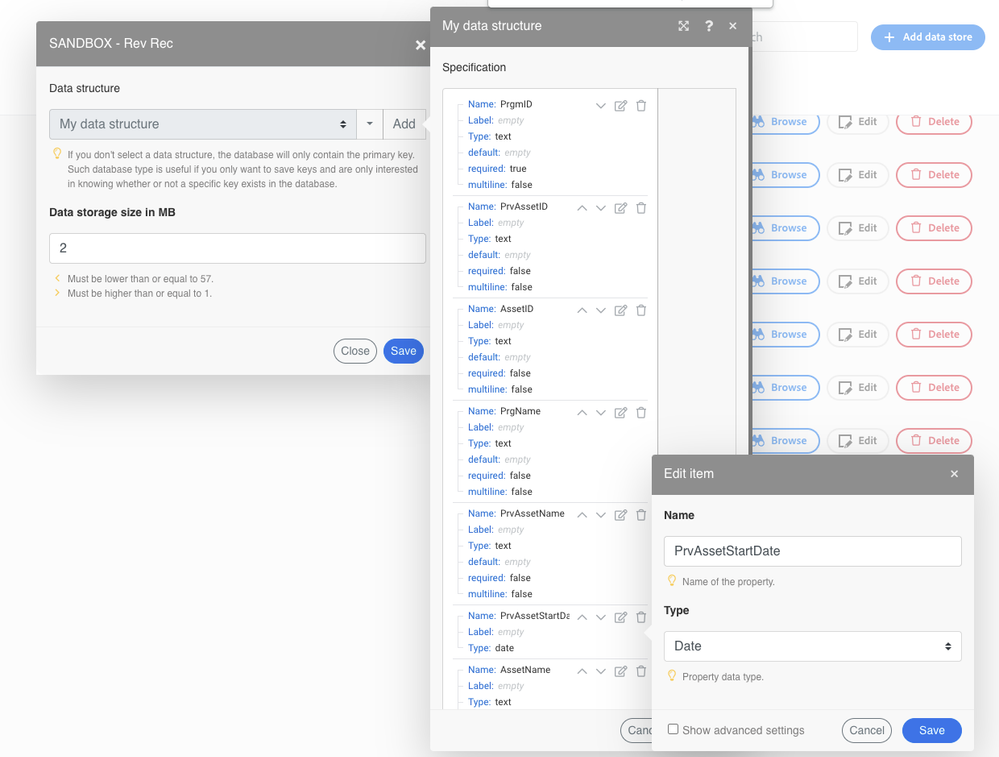
Task: Open the Type dropdown set to Date
Action: 812,646
